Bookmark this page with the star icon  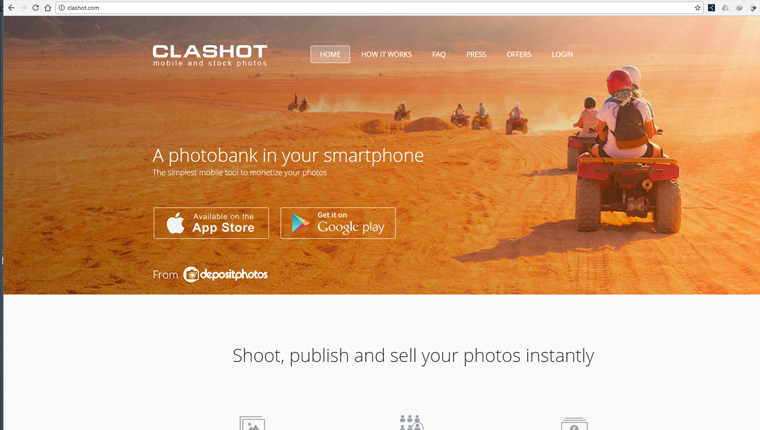[697, 8]
